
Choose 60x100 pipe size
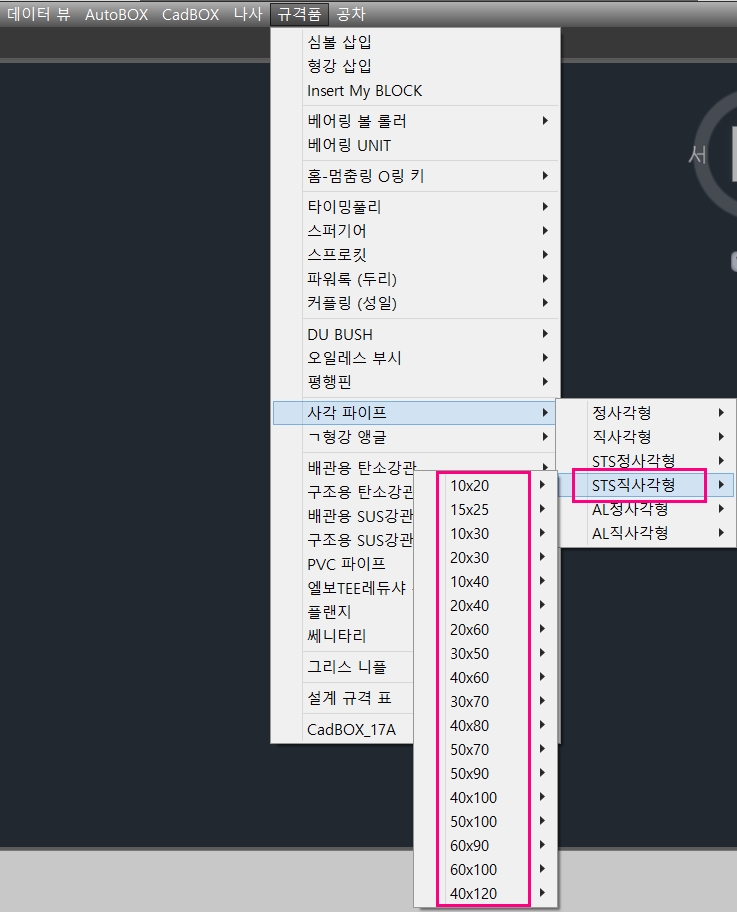pos(486,870)
